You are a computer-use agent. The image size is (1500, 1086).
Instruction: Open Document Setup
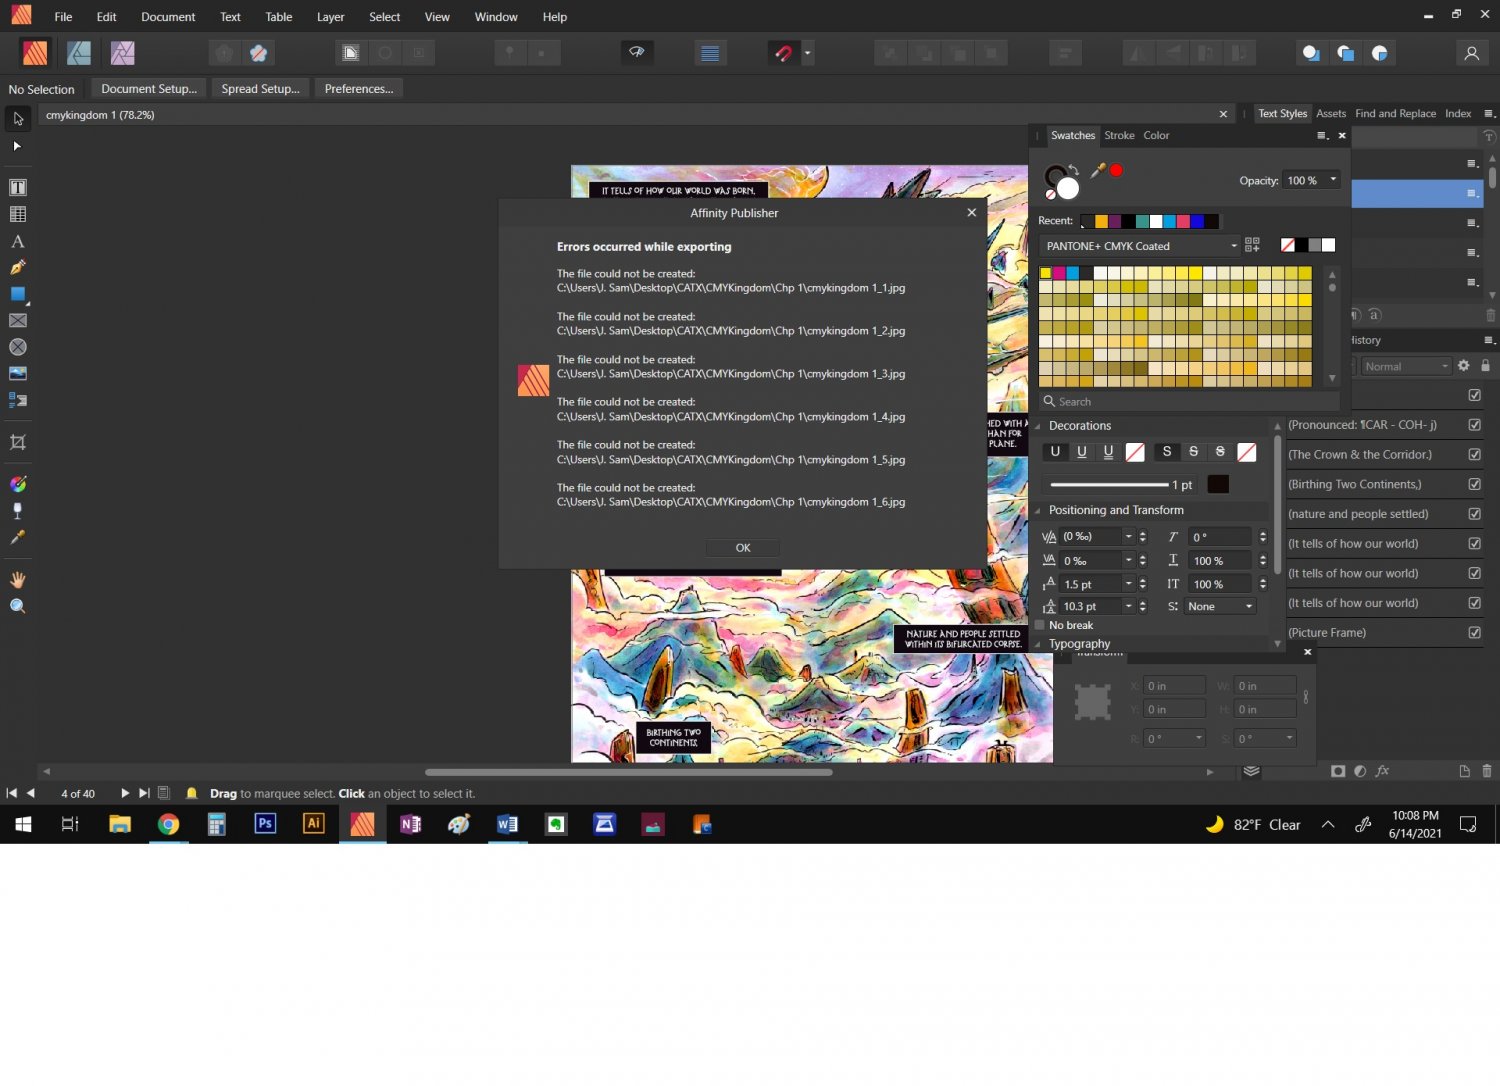[149, 89]
